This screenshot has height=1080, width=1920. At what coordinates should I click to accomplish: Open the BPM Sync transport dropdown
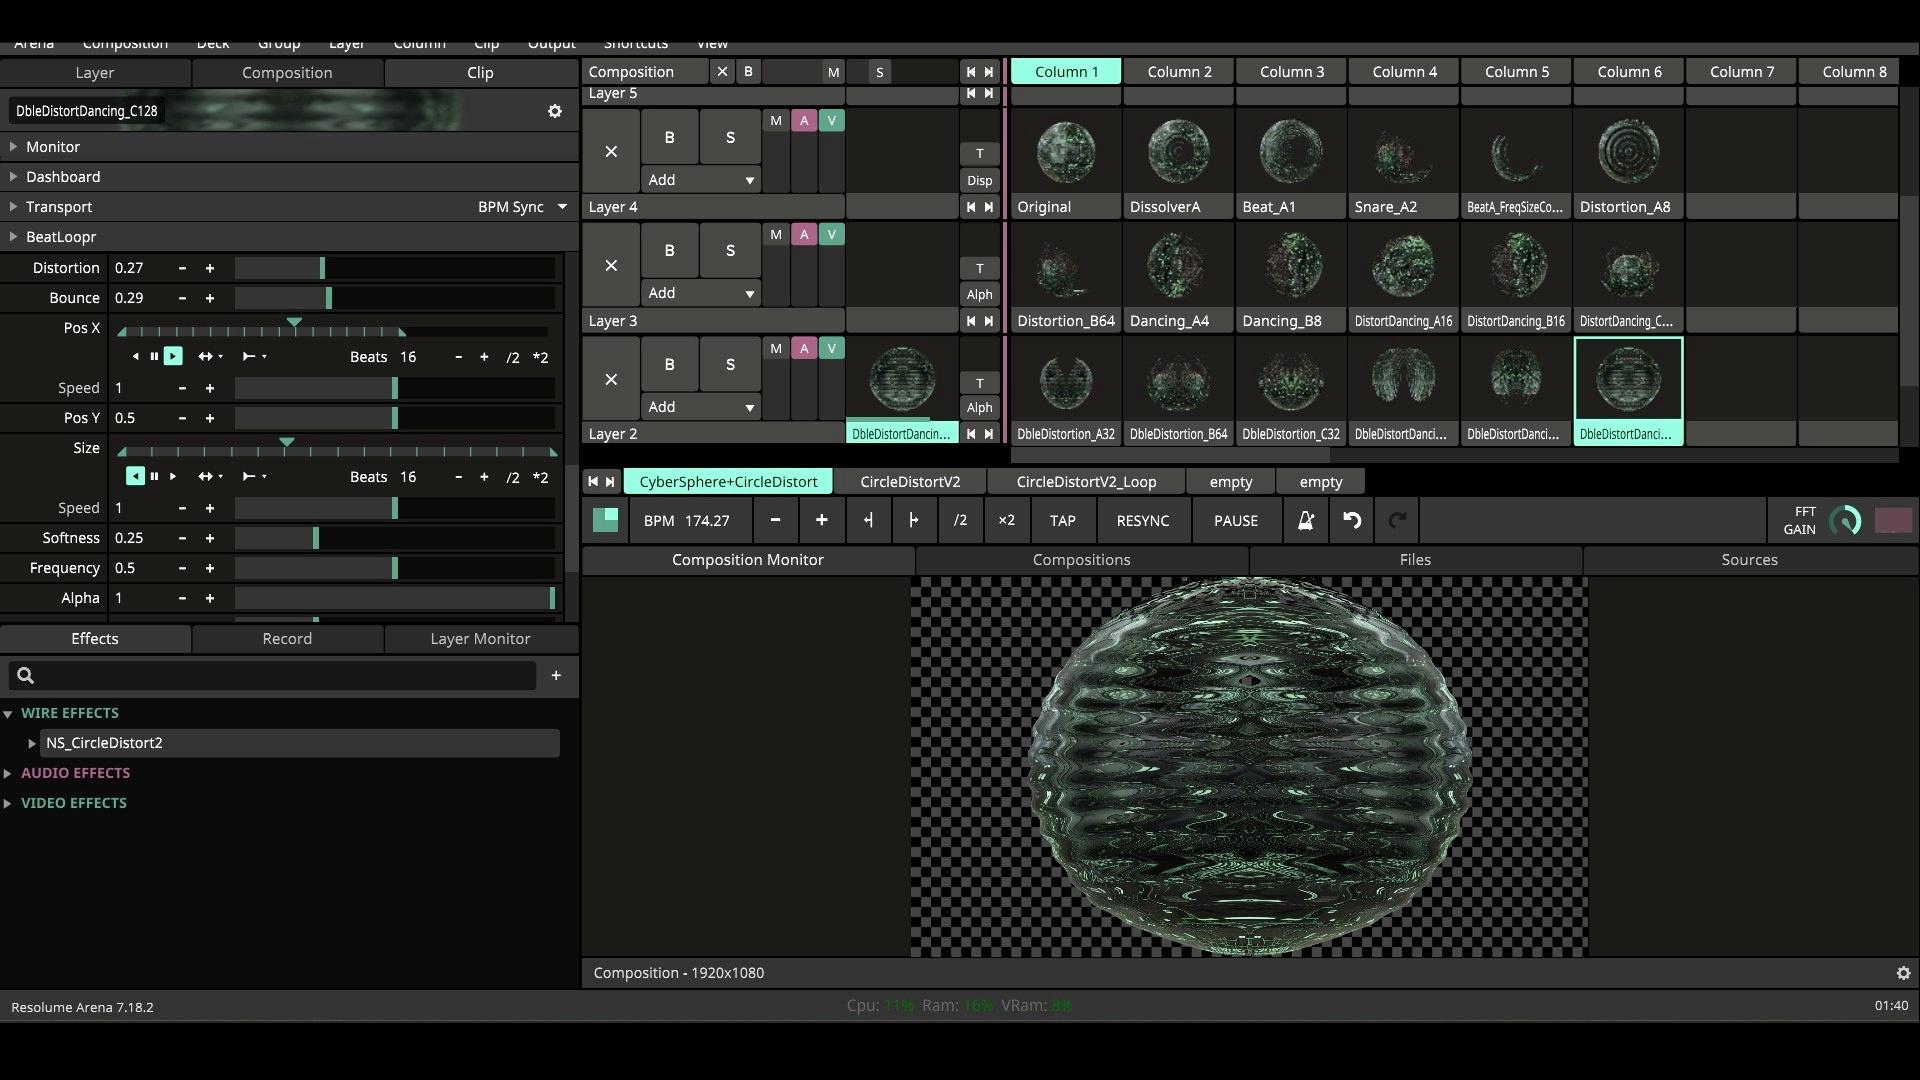[522, 207]
